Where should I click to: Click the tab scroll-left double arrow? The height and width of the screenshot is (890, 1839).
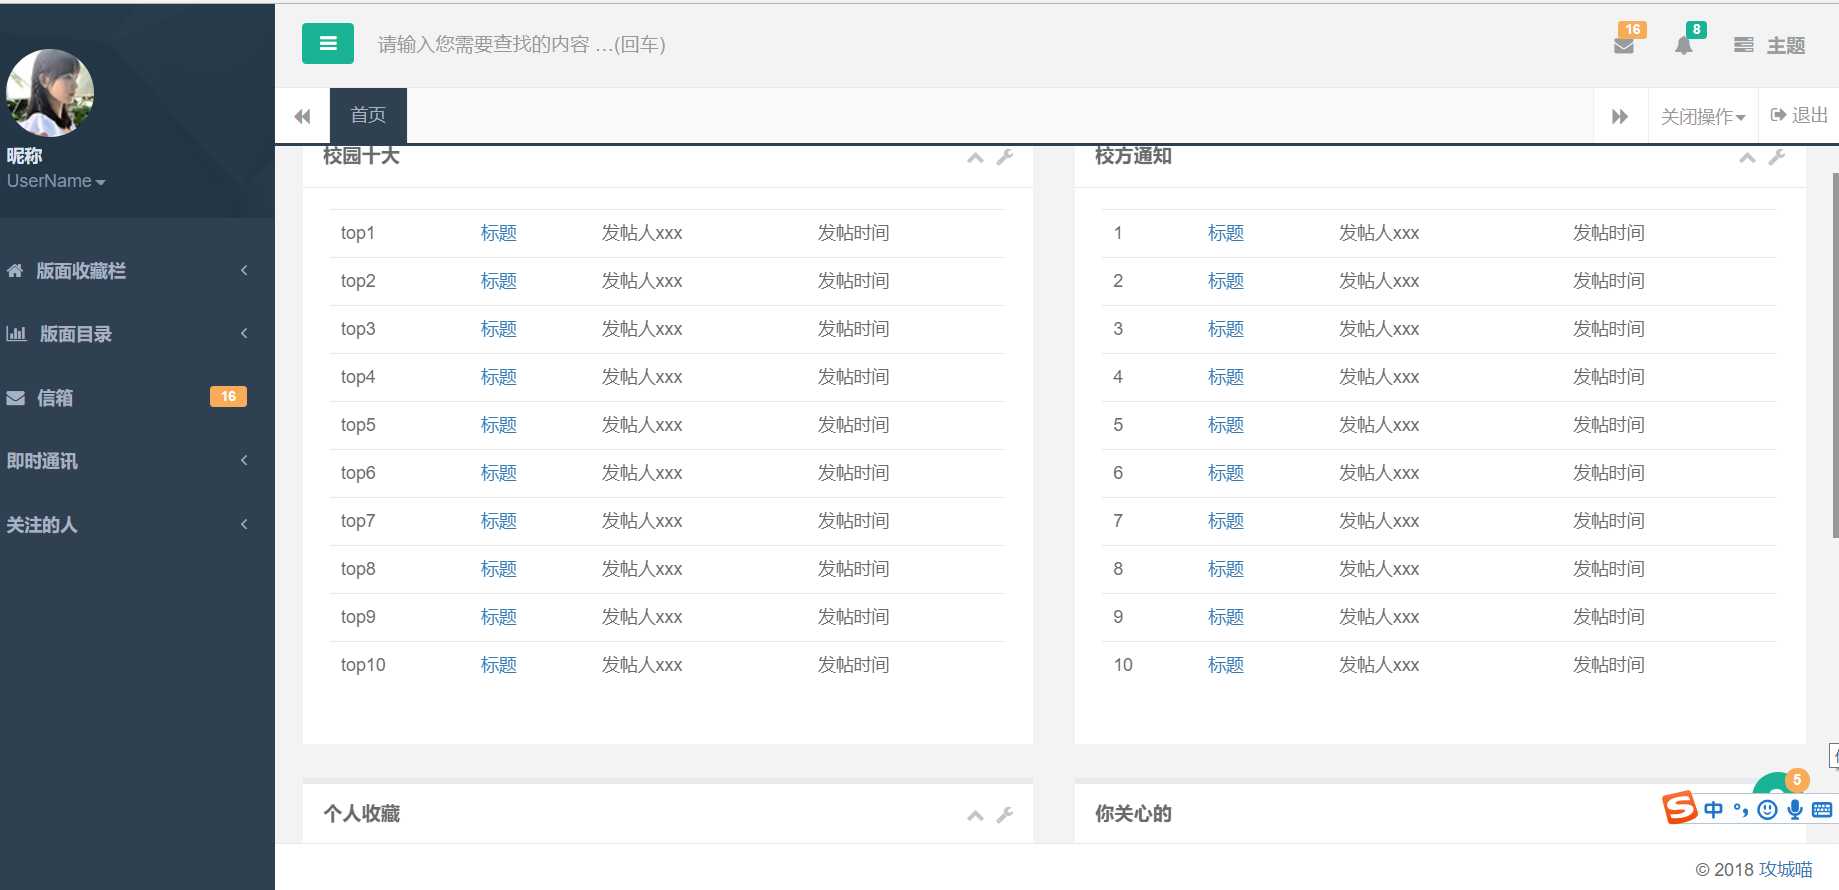[x=302, y=116]
